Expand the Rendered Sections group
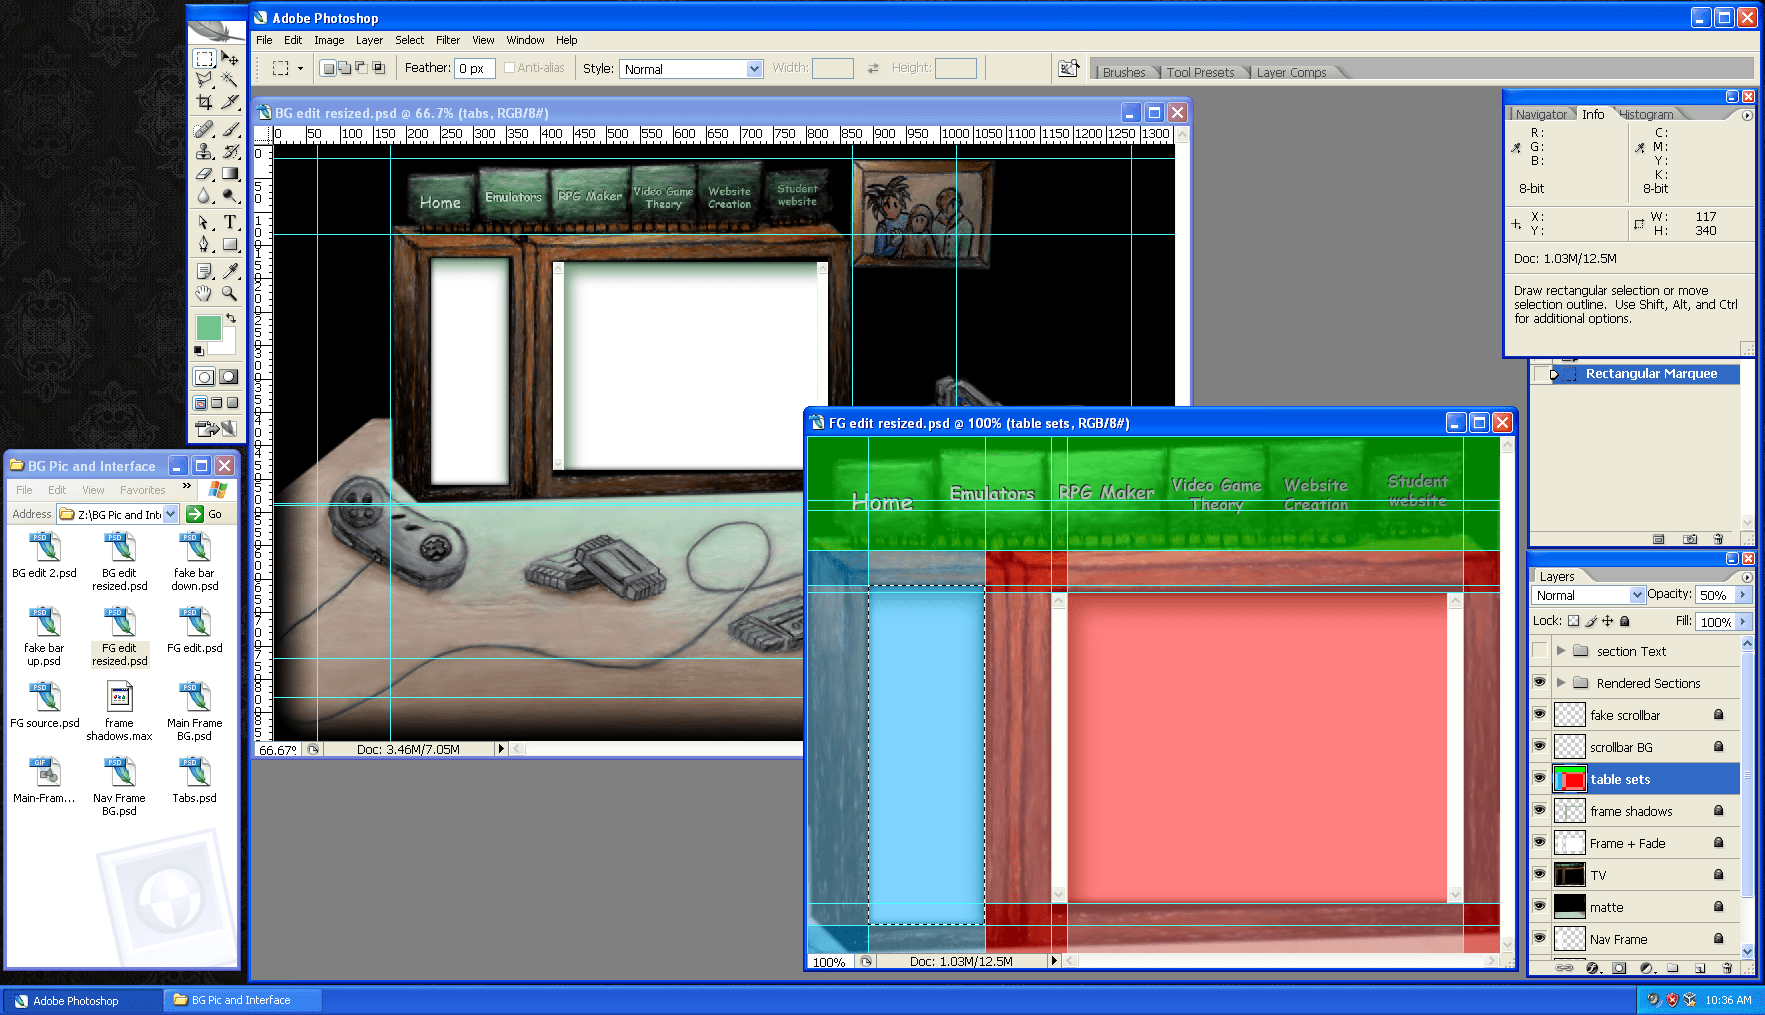Viewport: 1765px width, 1015px height. point(1560,683)
